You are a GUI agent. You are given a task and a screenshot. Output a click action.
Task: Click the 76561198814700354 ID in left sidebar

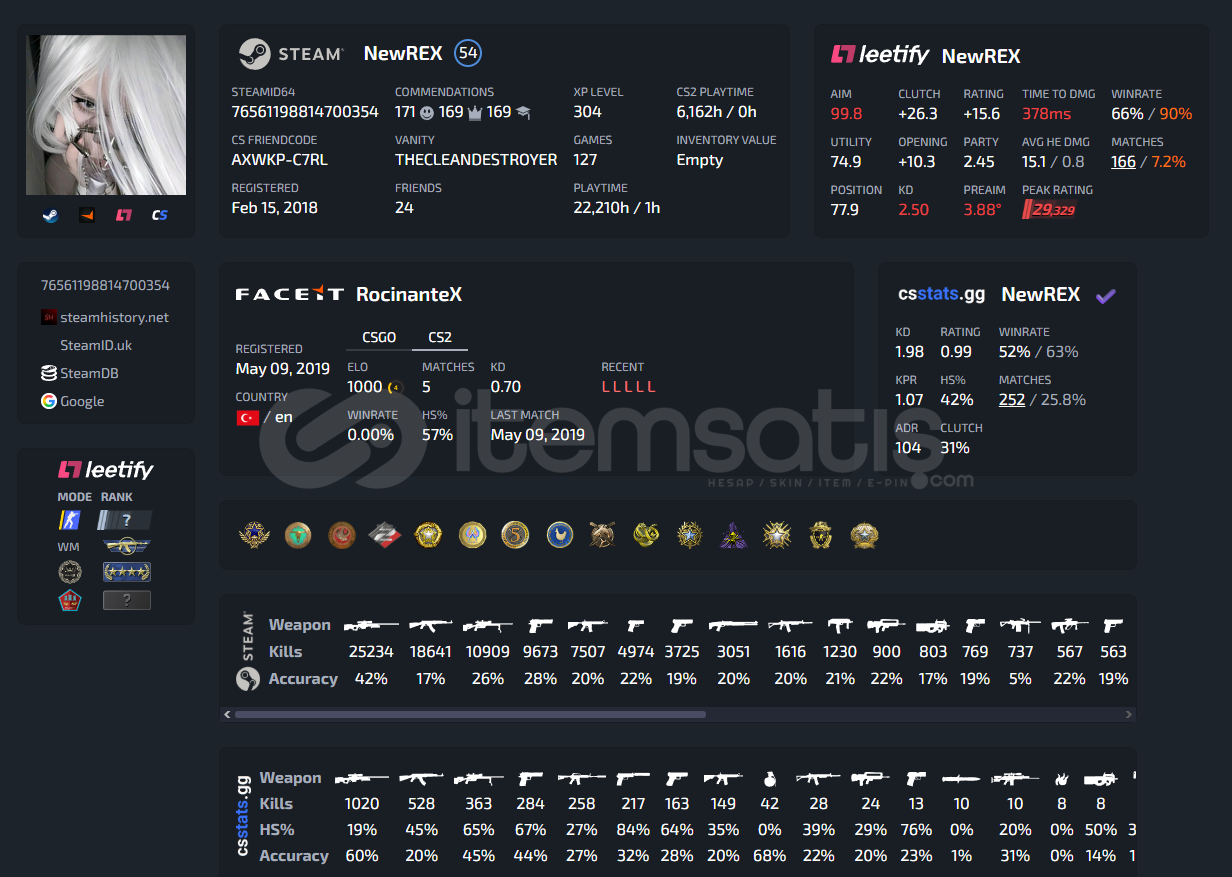(x=105, y=285)
